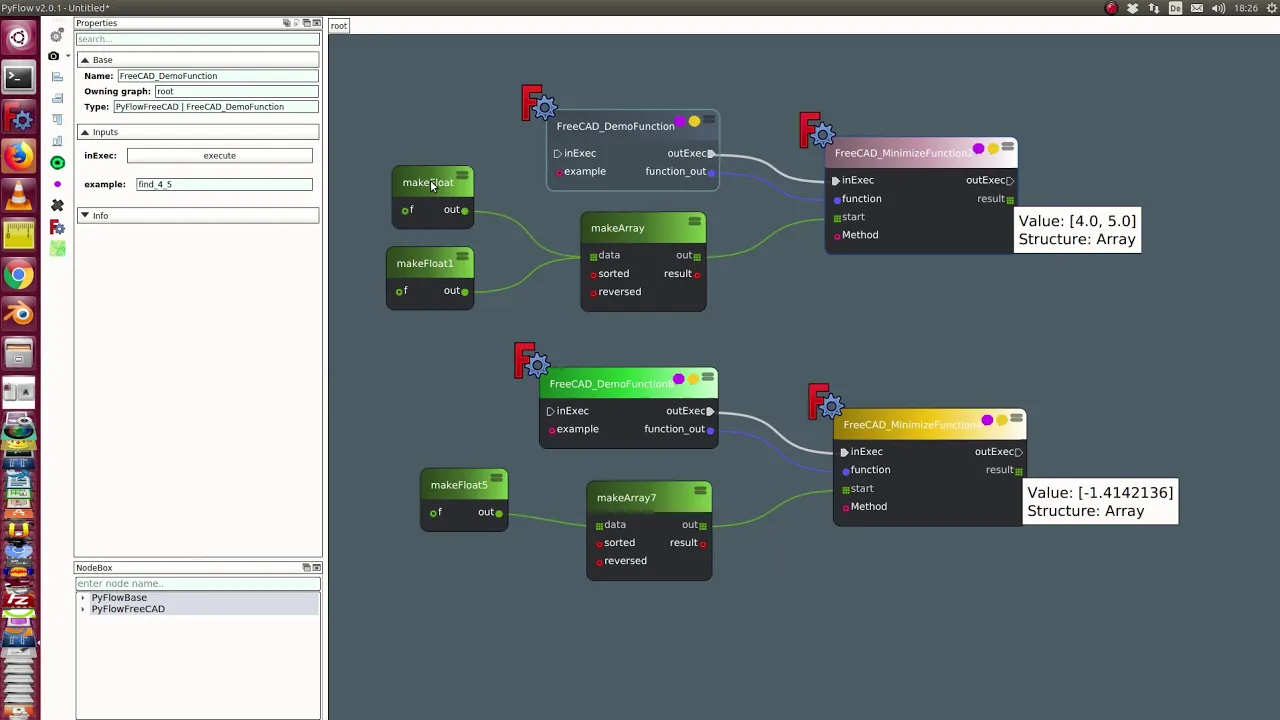Image resolution: width=1280 pixels, height=720 pixels.
Task: Open VLC from the Ubuntu launcher
Action: (x=18, y=195)
